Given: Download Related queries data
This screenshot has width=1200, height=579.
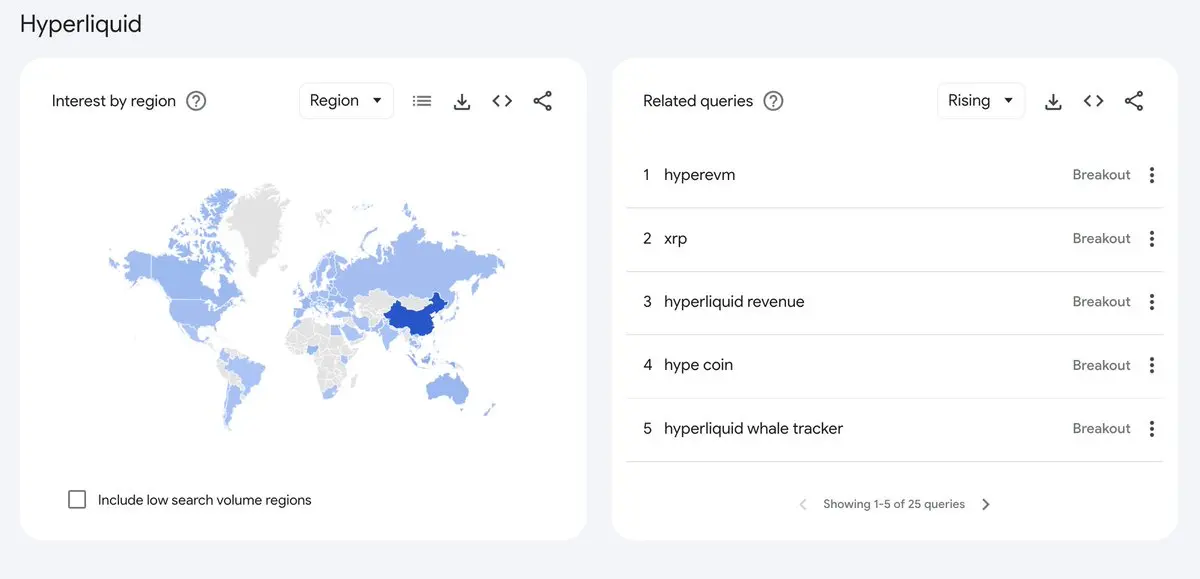Looking at the screenshot, I should 1053,101.
